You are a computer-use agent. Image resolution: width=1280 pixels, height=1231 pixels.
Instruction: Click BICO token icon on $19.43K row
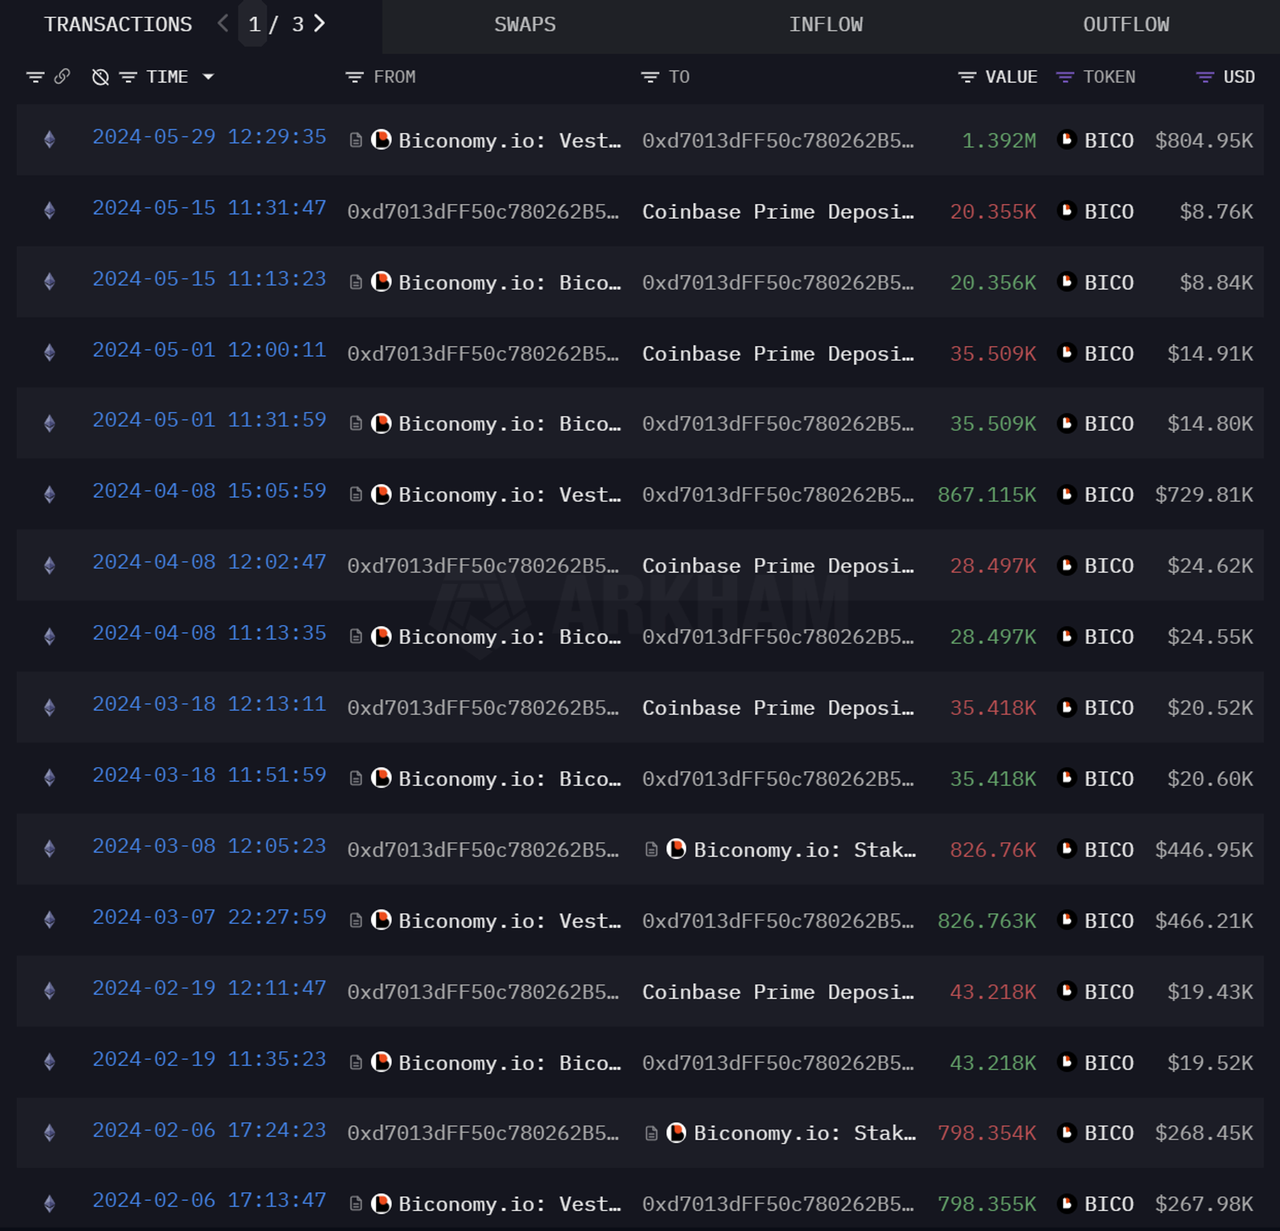pos(1066,991)
